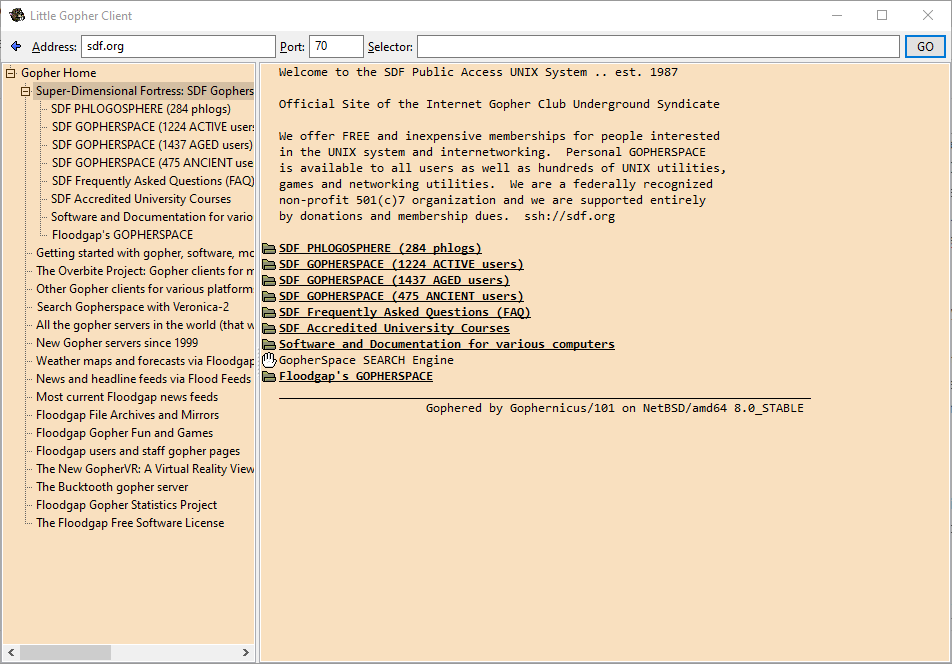Select The Bucktooth gopher server tree item
The width and height of the screenshot is (952, 664).
tap(112, 487)
